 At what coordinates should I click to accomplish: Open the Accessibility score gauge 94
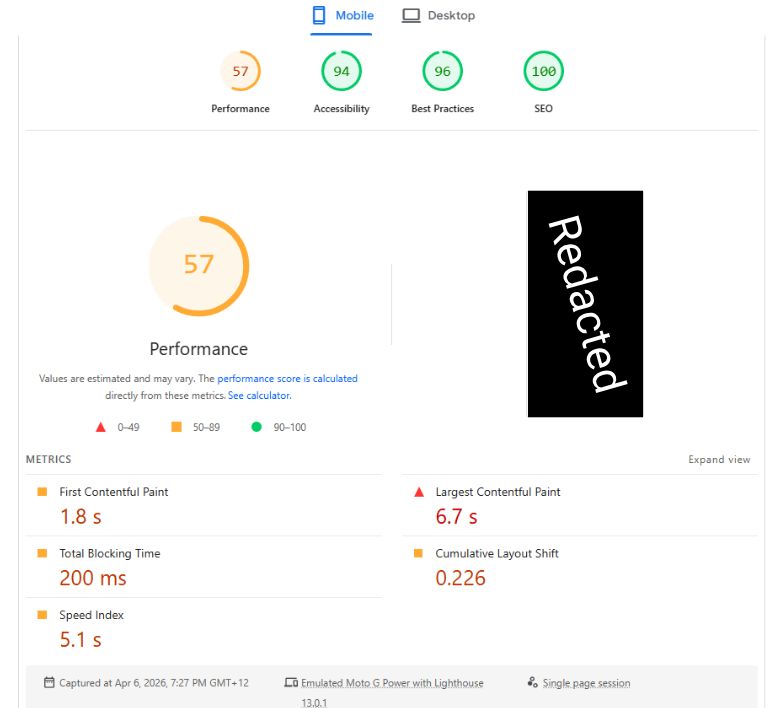(x=342, y=71)
